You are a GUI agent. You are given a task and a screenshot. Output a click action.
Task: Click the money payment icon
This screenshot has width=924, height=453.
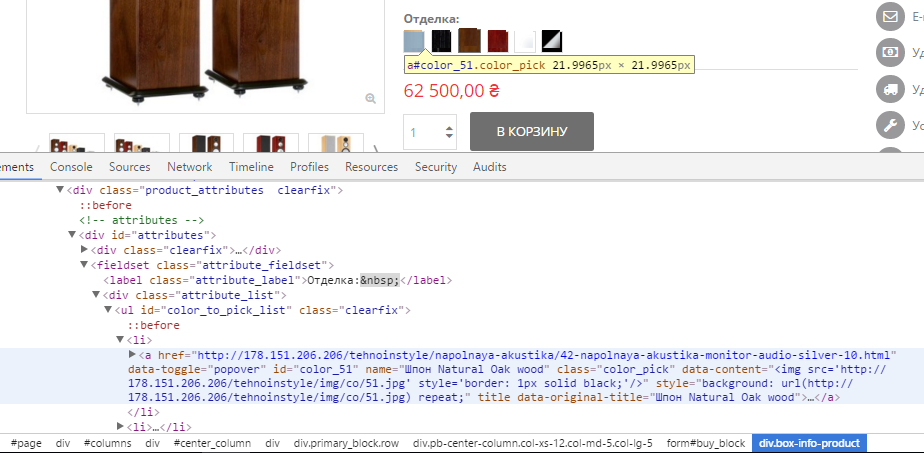890,53
